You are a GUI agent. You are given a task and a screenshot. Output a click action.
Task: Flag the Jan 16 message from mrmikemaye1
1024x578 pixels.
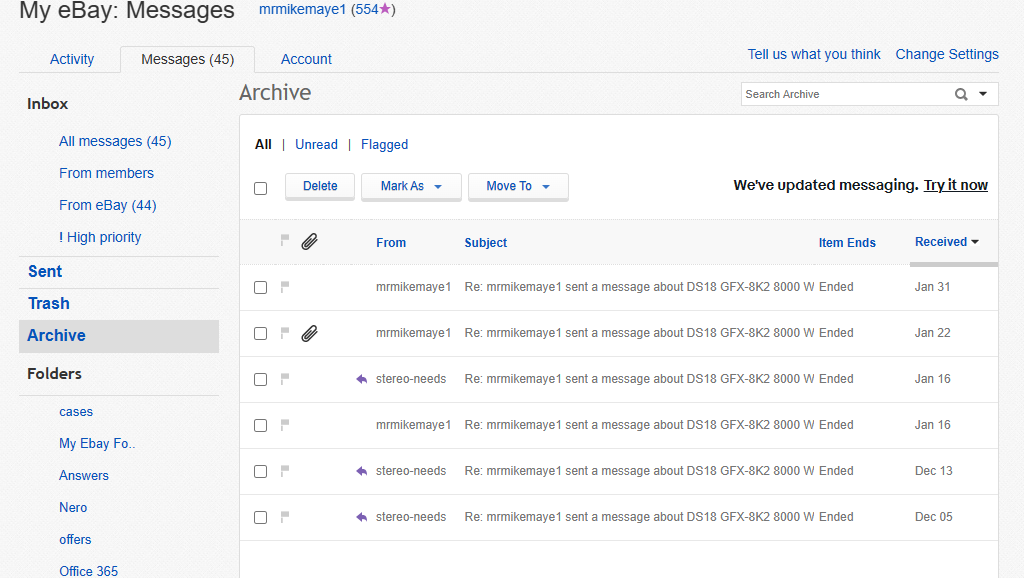click(x=285, y=425)
